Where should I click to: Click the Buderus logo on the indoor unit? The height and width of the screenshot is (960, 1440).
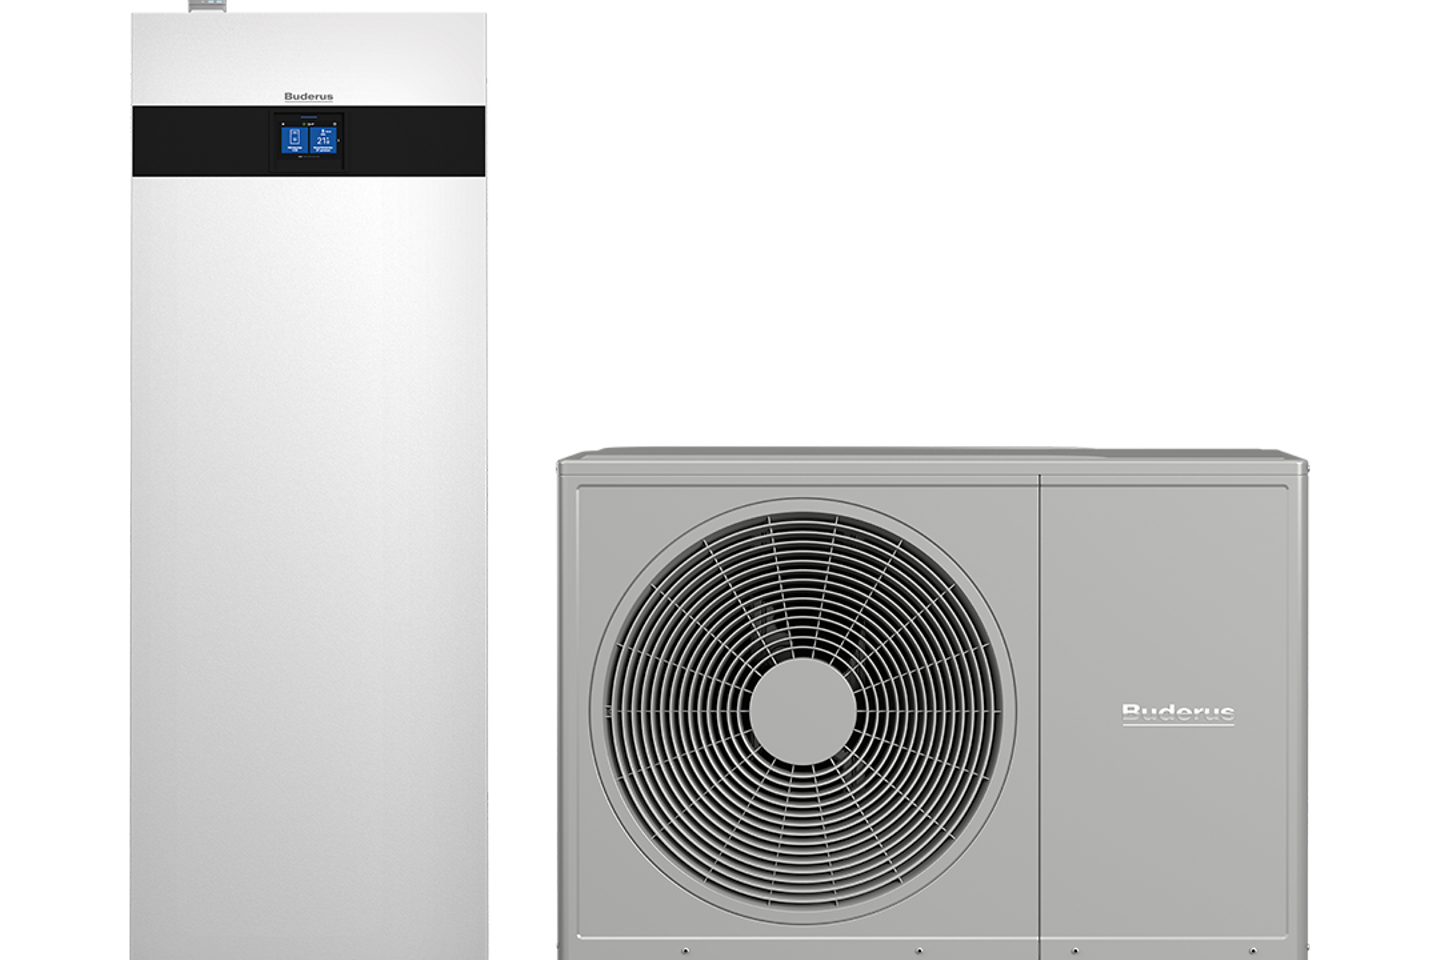pos(308,97)
